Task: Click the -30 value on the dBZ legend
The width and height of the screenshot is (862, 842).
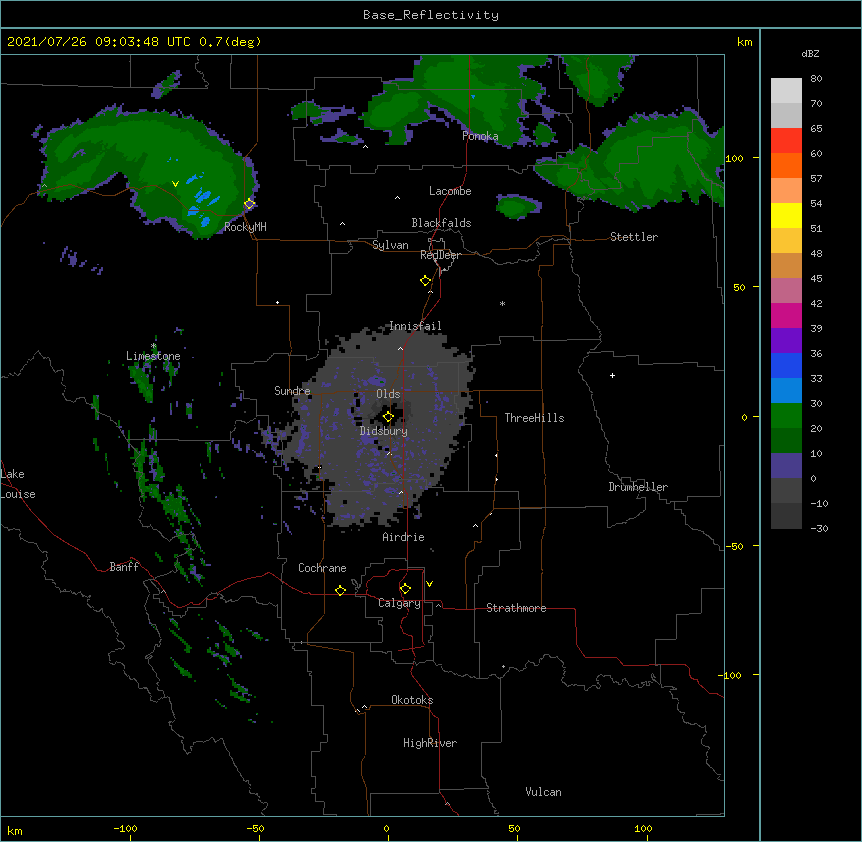Action: tap(819, 529)
